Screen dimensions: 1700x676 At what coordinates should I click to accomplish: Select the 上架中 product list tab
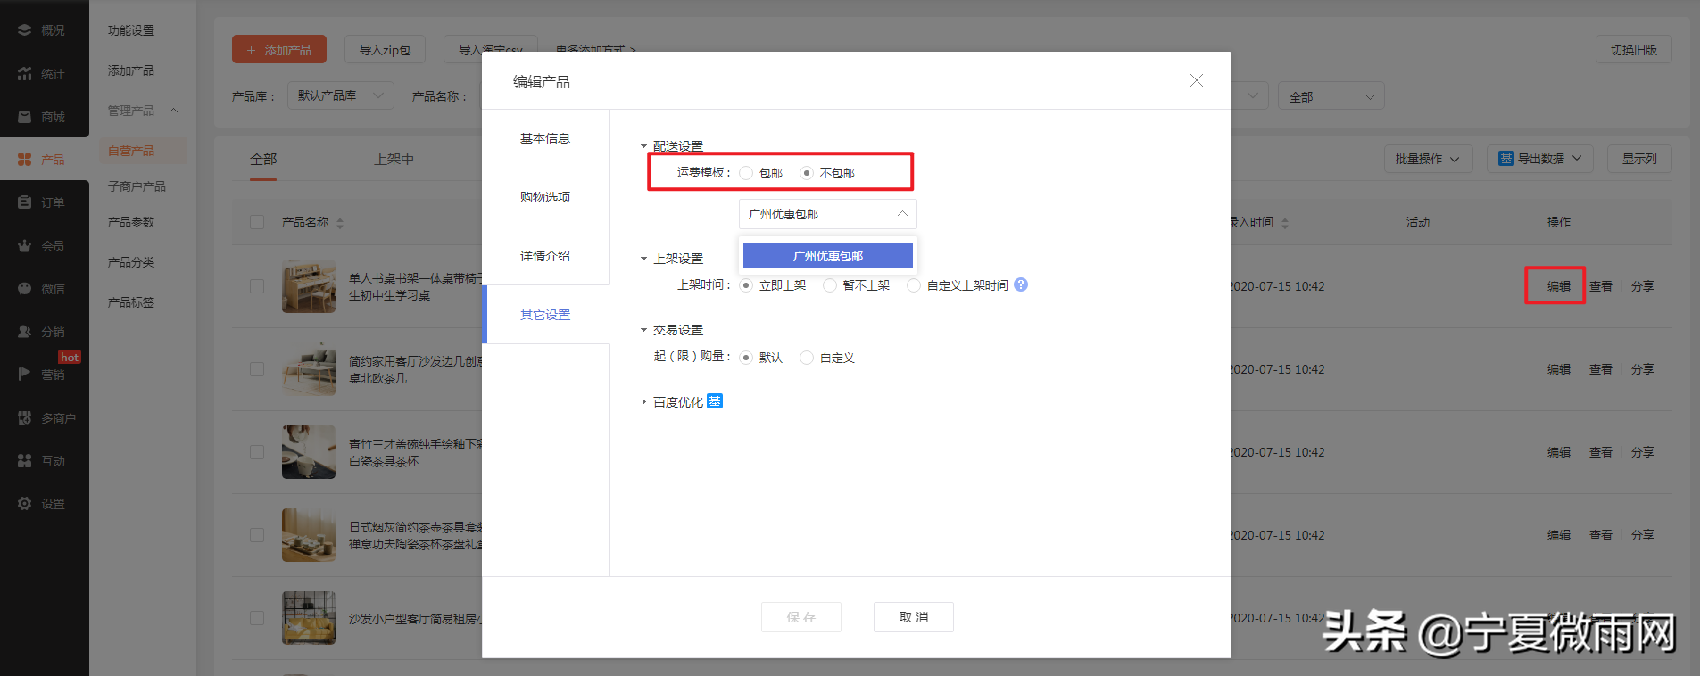pos(394,159)
